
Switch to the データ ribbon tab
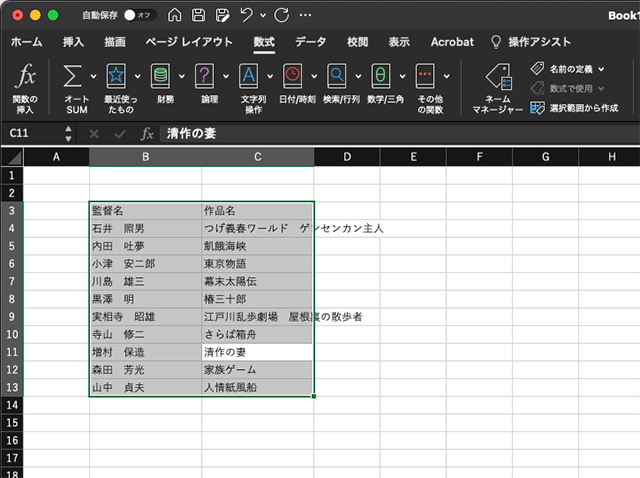(310, 42)
